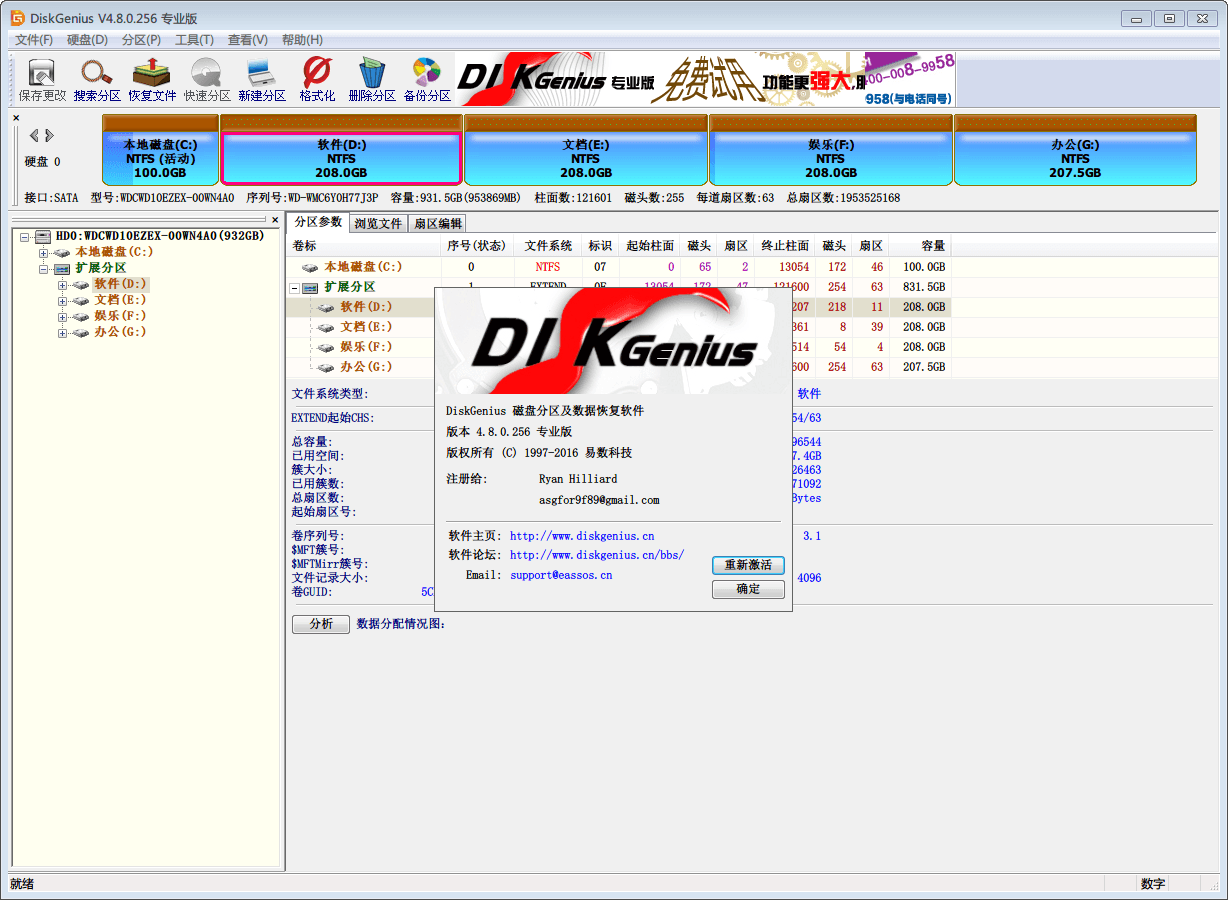Expand 本地磁盘(C:) in the tree

(x=43, y=253)
